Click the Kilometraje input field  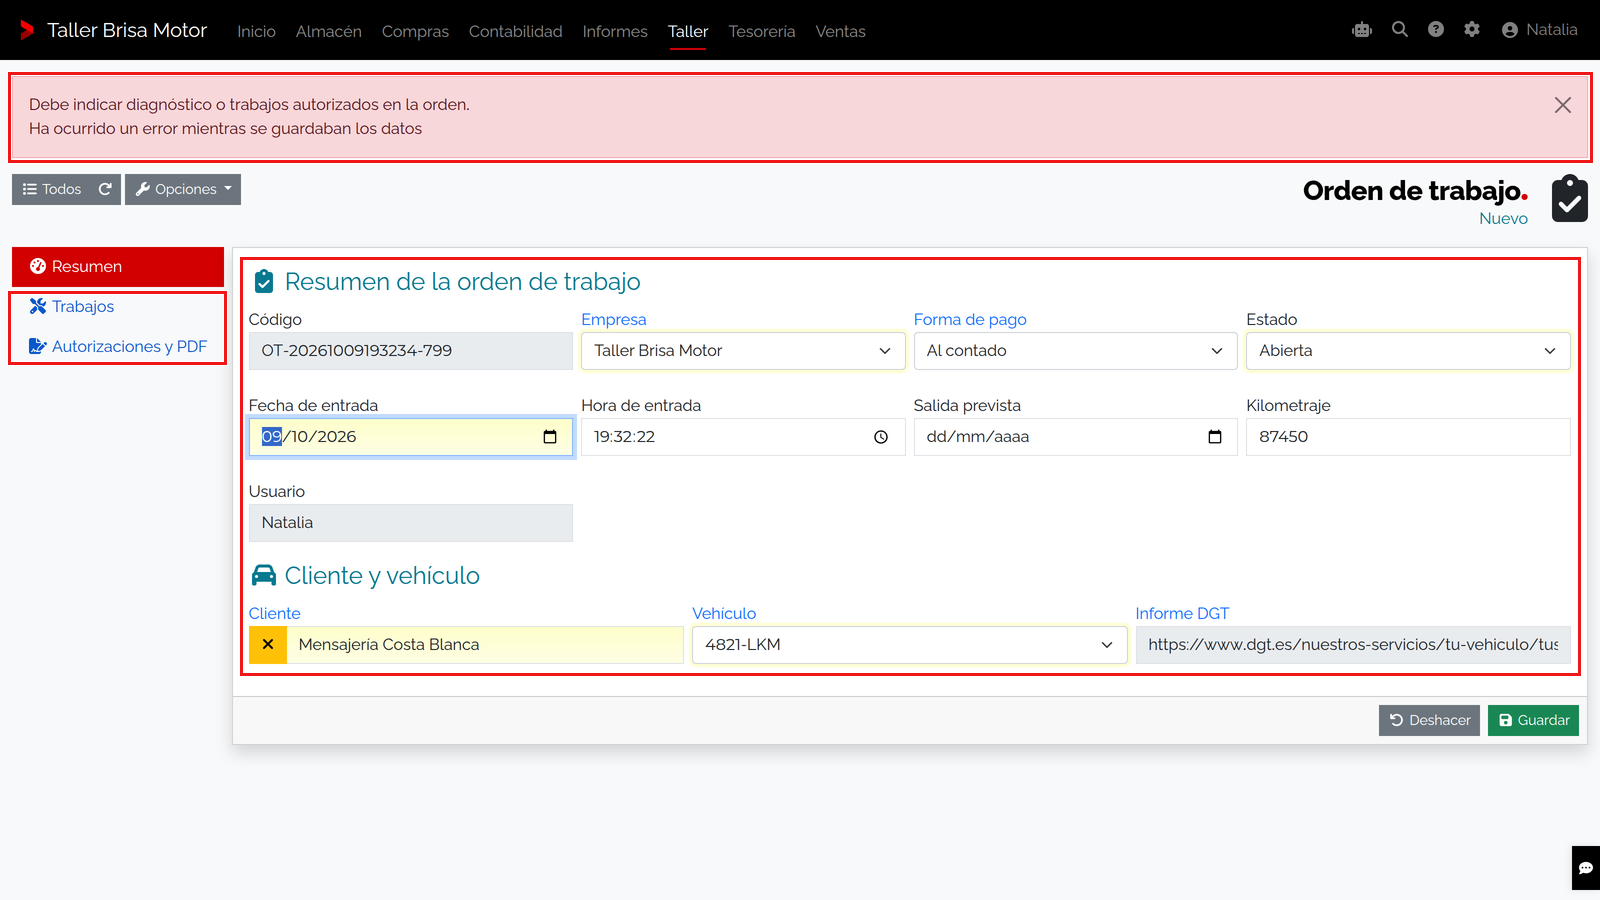coord(1408,437)
